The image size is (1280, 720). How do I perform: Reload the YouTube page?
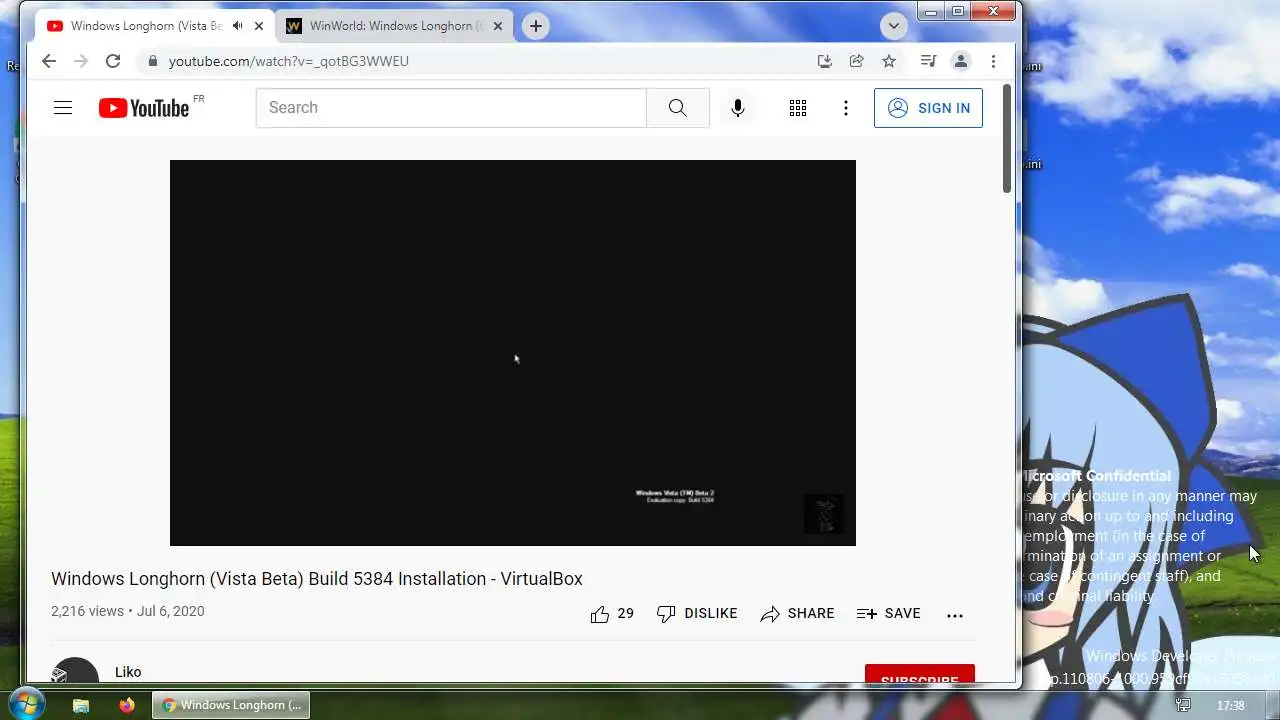click(x=113, y=61)
